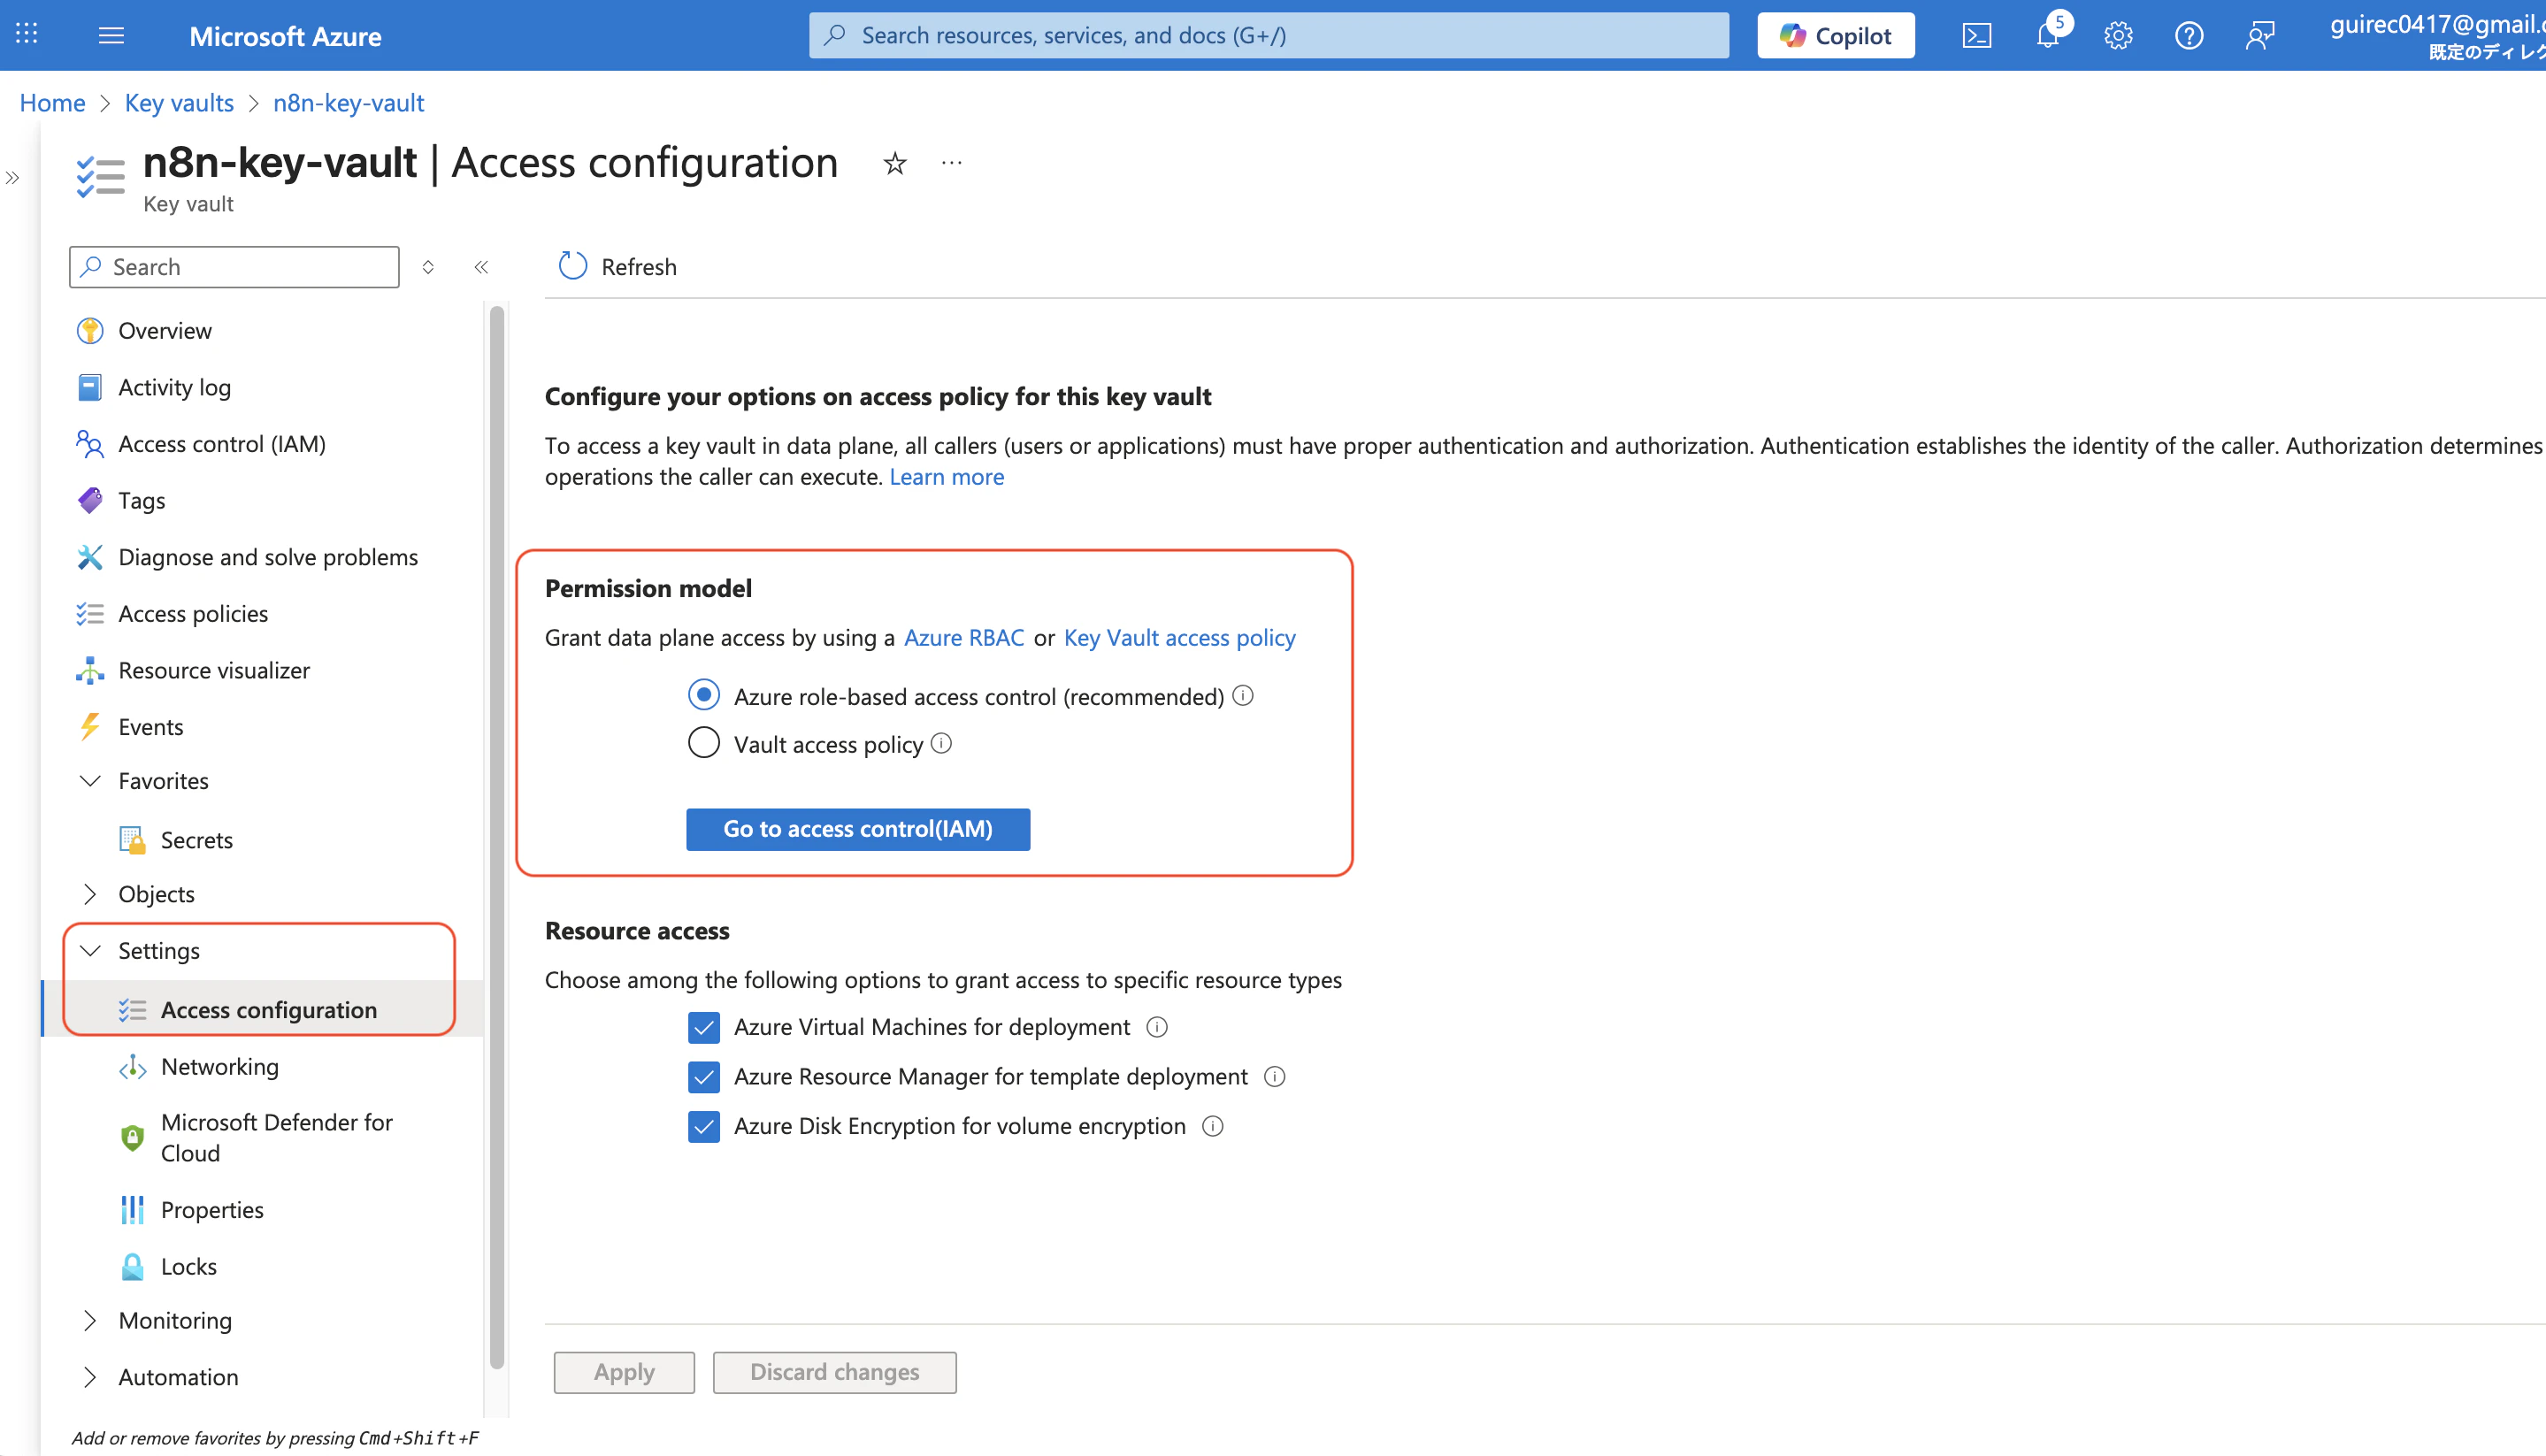This screenshot has height=1456, width=2546.
Task: Open the portal hamburger menu
Action: [x=112, y=36]
